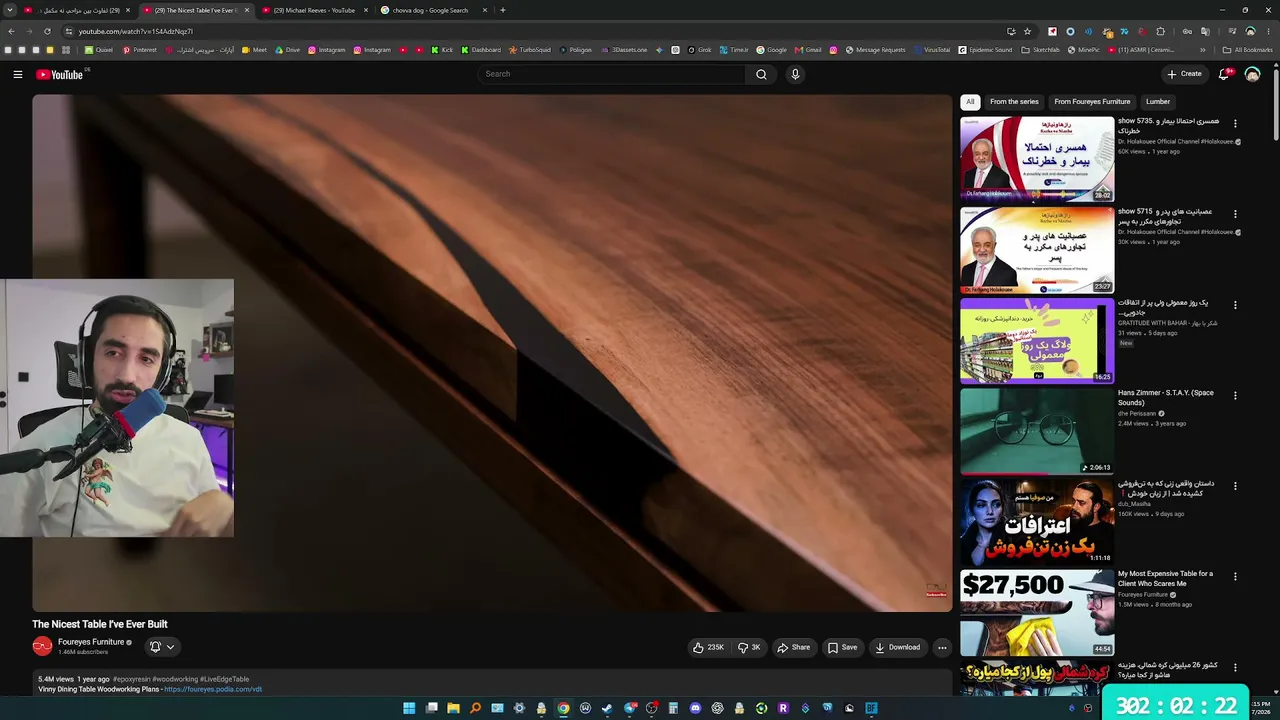Switch to the Michael Reeves - YouTube tab
Screen dimensions: 1280x720
click(313, 10)
